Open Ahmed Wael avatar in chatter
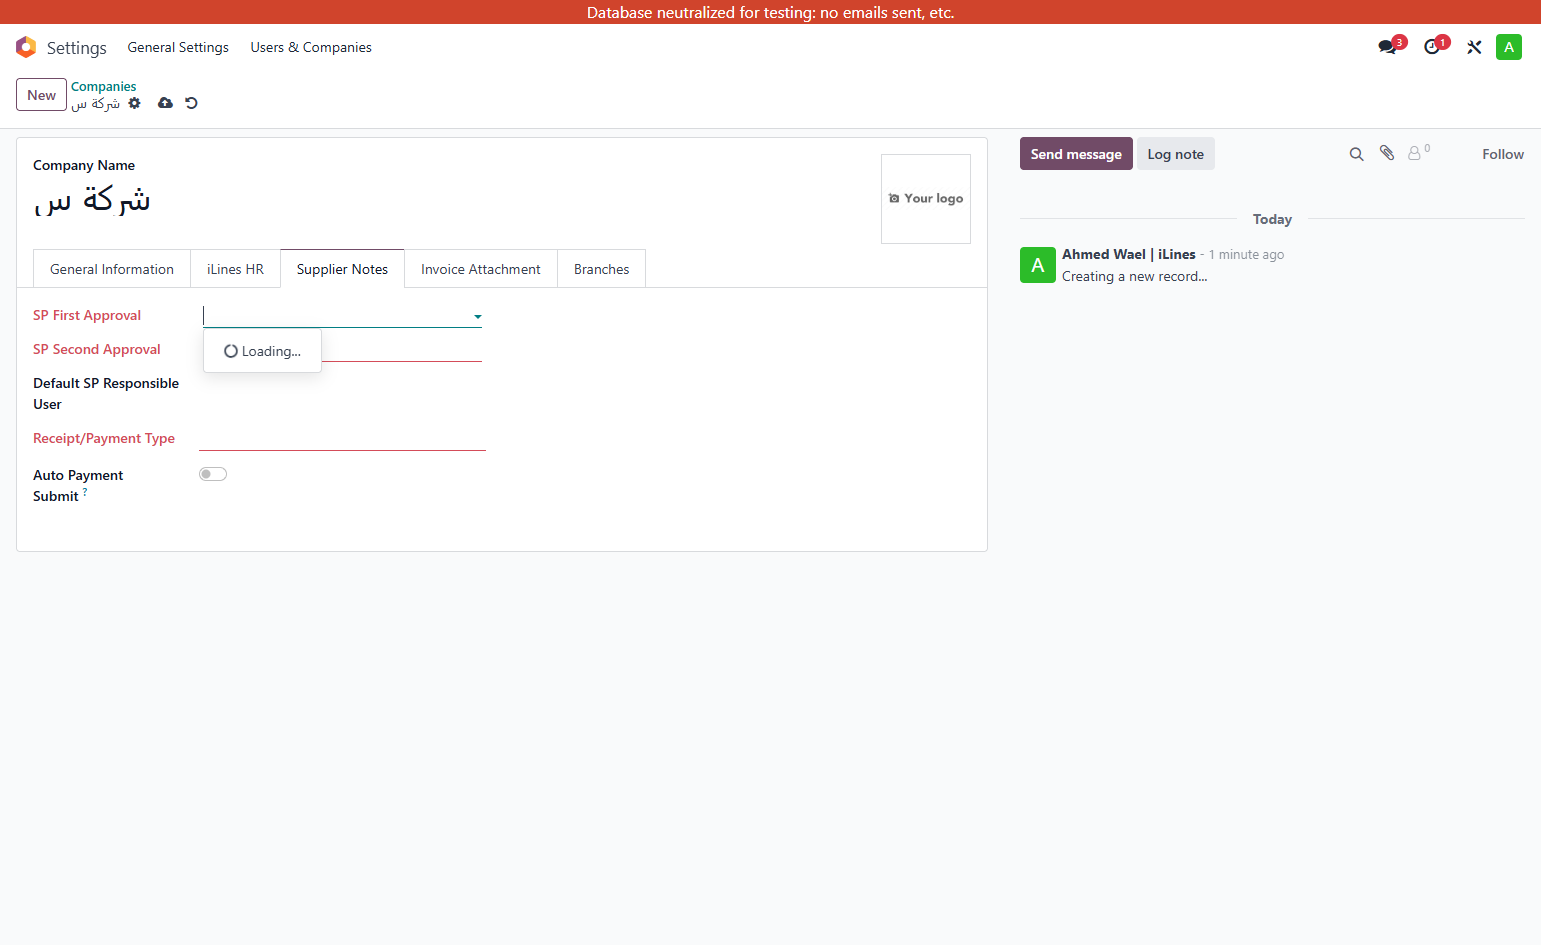 point(1037,265)
